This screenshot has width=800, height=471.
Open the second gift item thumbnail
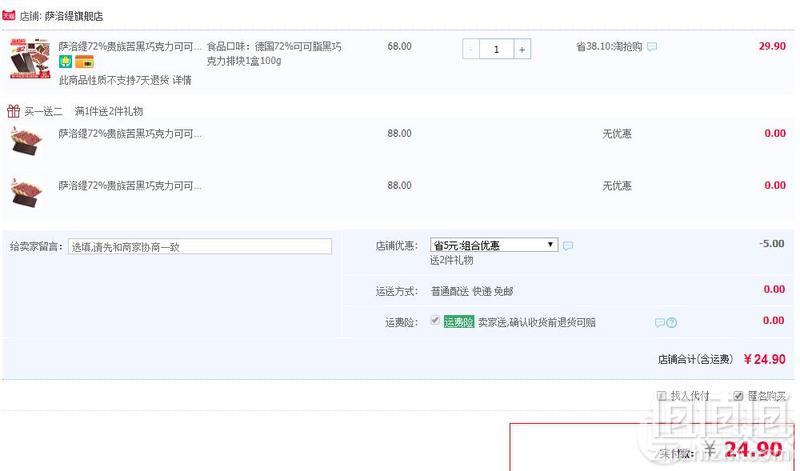pyautogui.click(x=27, y=192)
